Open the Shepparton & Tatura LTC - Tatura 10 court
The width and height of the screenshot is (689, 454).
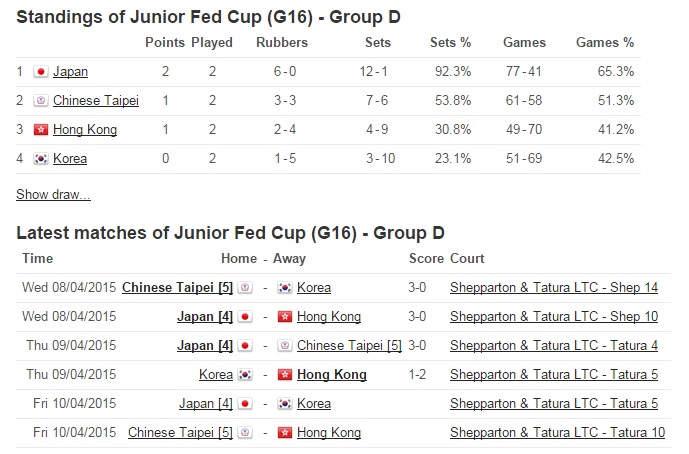557,432
